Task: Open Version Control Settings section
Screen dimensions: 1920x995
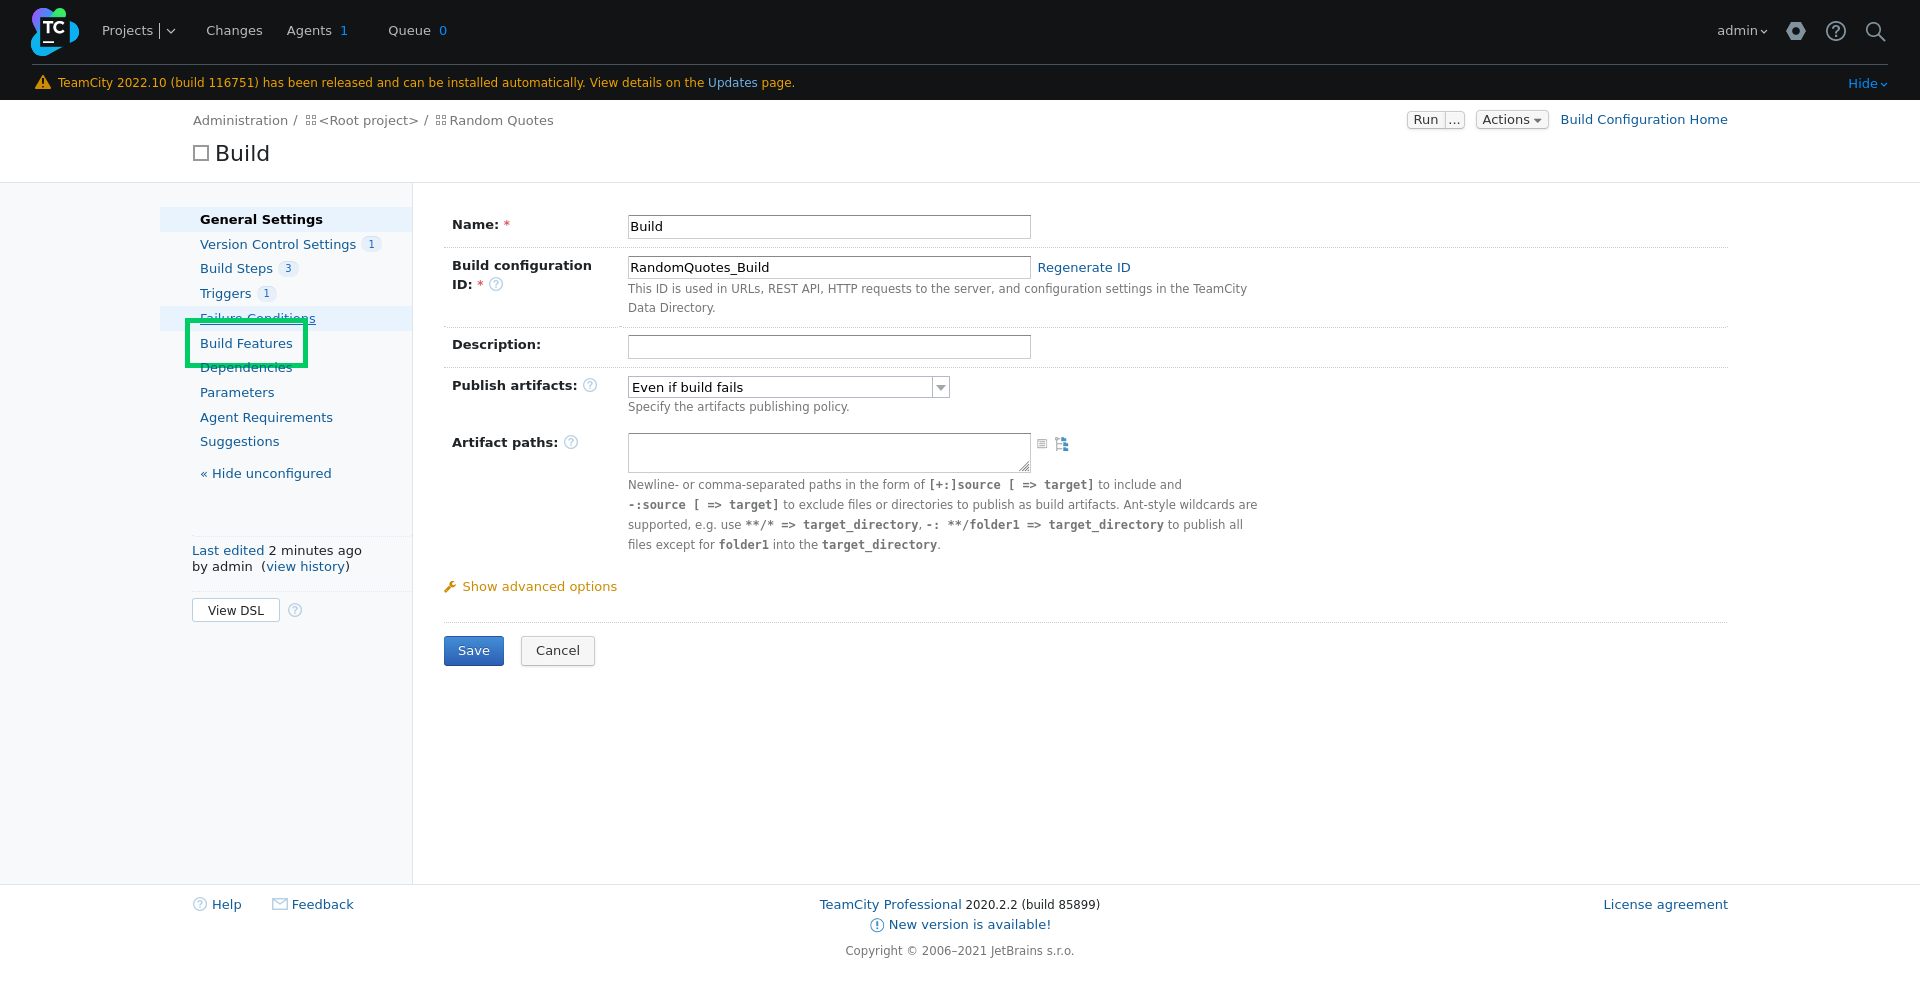Action: (278, 245)
